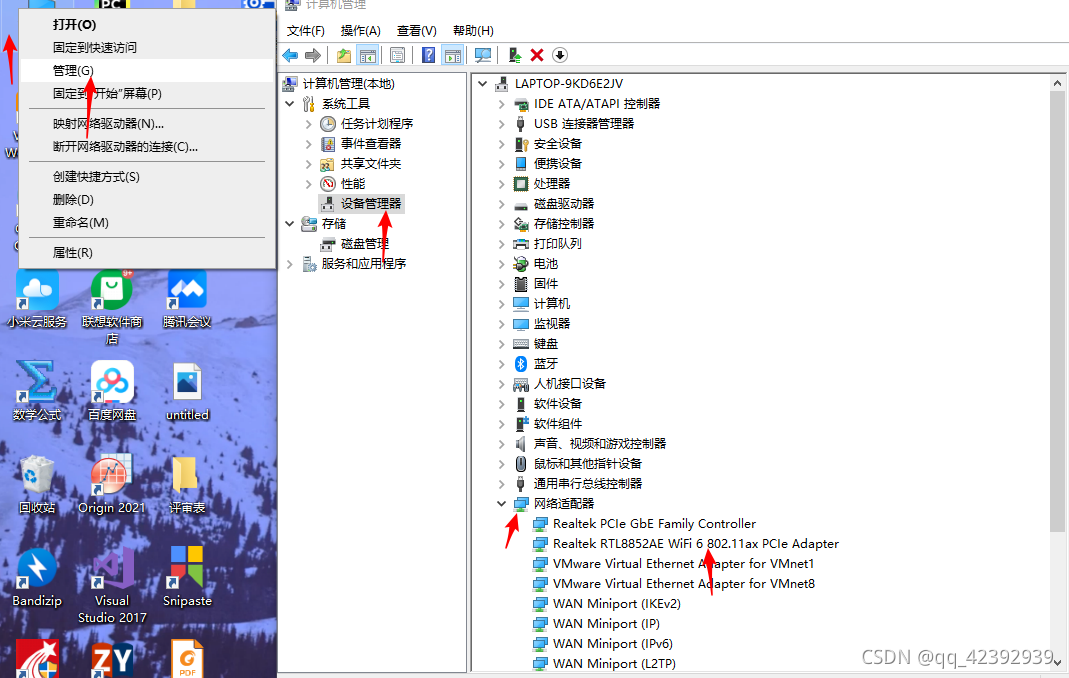This screenshot has height=678, width=1069.
Task: Open the 查看(V) menu
Action: click(x=417, y=31)
